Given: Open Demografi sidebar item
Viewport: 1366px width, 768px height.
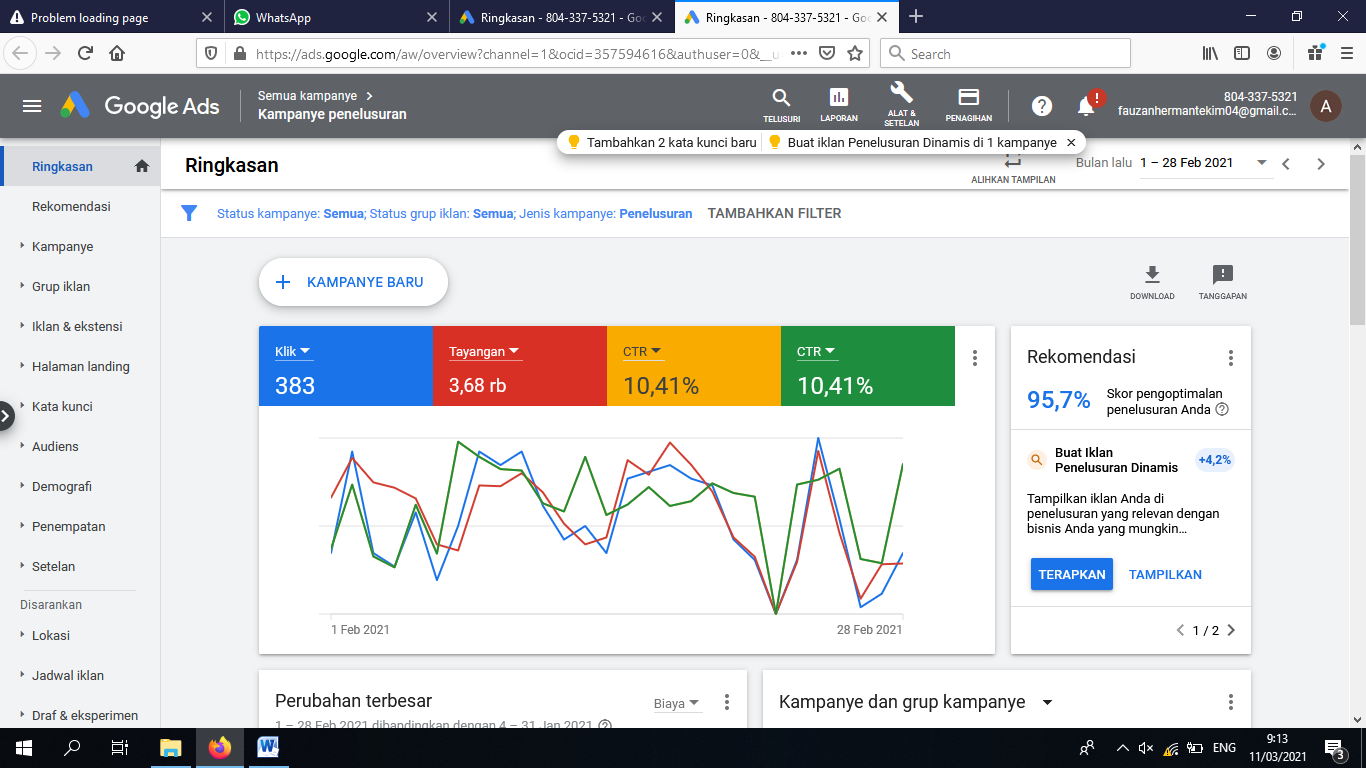Looking at the screenshot, I should (80, 486).
